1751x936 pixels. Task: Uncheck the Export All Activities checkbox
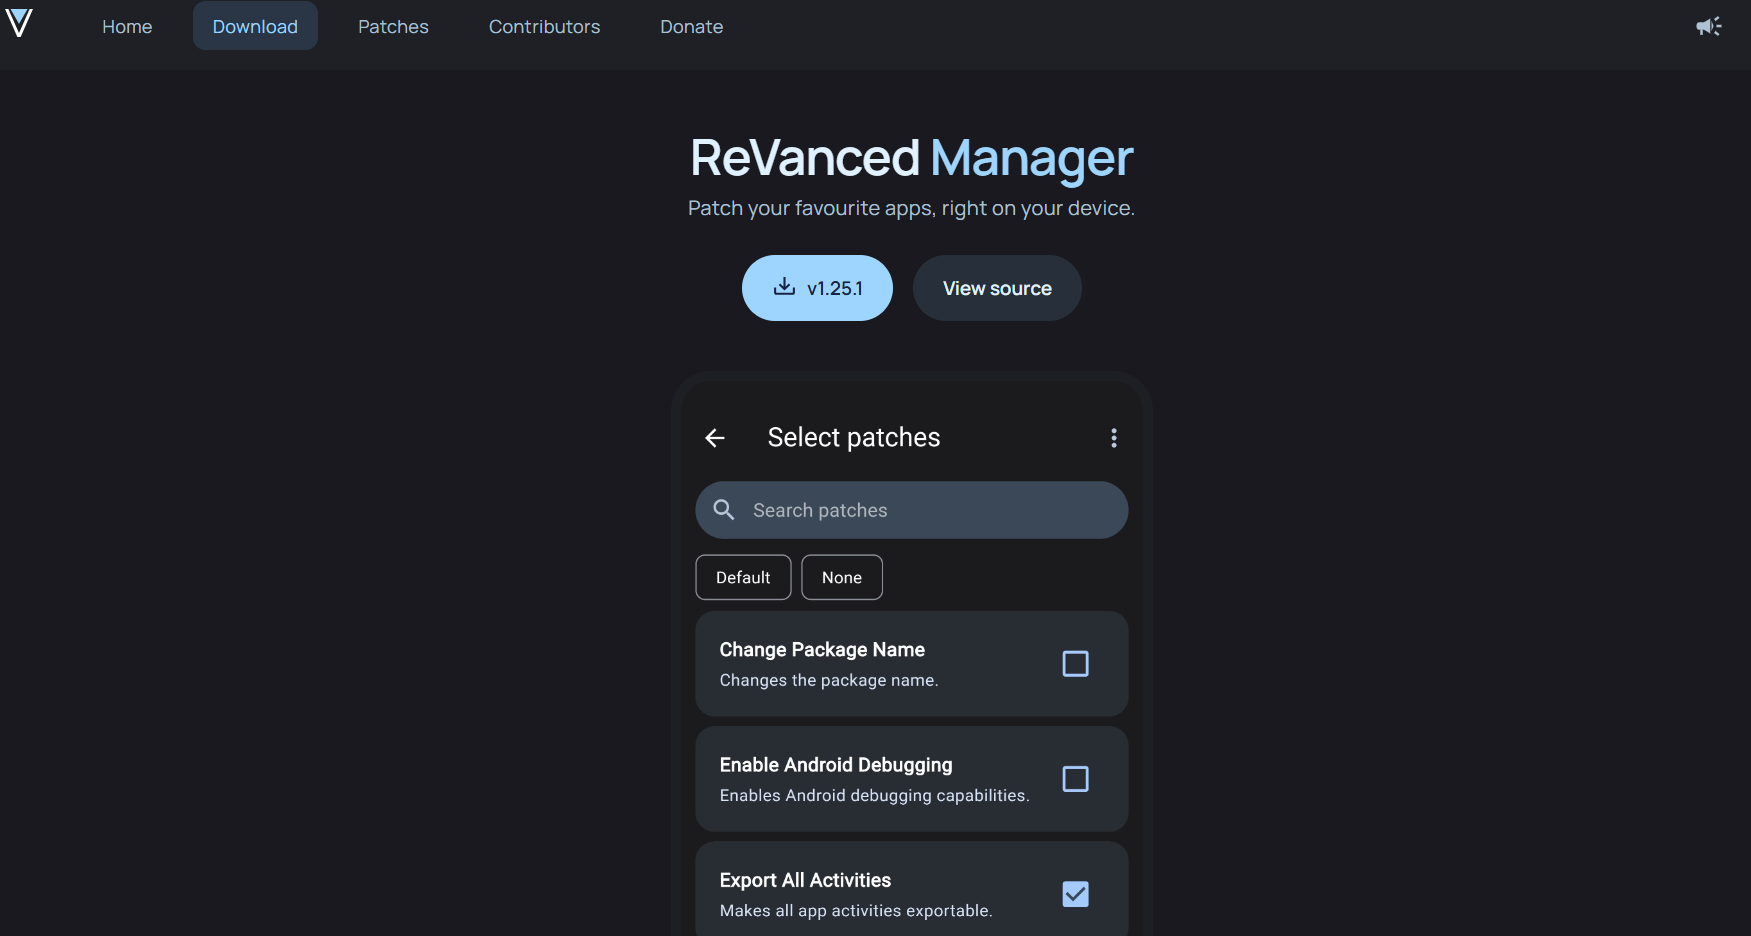pyautogui.click(x=1075, y=894)
